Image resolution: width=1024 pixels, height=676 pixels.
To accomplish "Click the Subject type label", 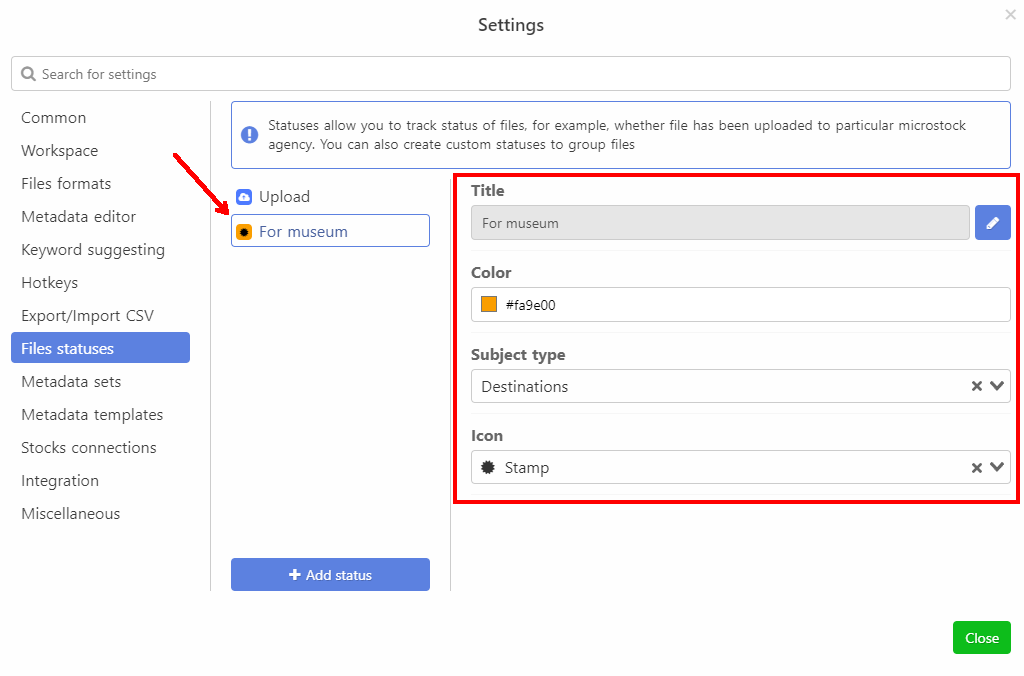I will [519, 355].
